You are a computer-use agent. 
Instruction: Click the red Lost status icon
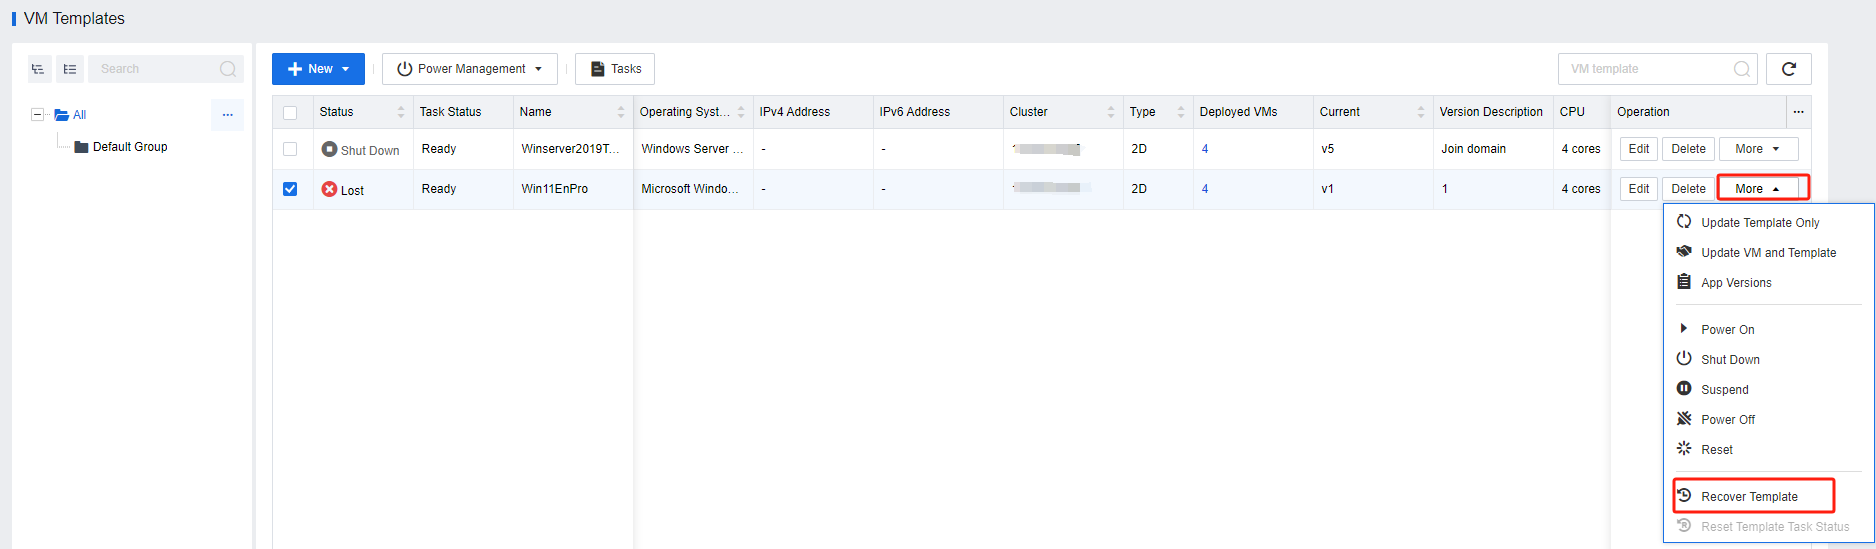[x=329, y=189]
